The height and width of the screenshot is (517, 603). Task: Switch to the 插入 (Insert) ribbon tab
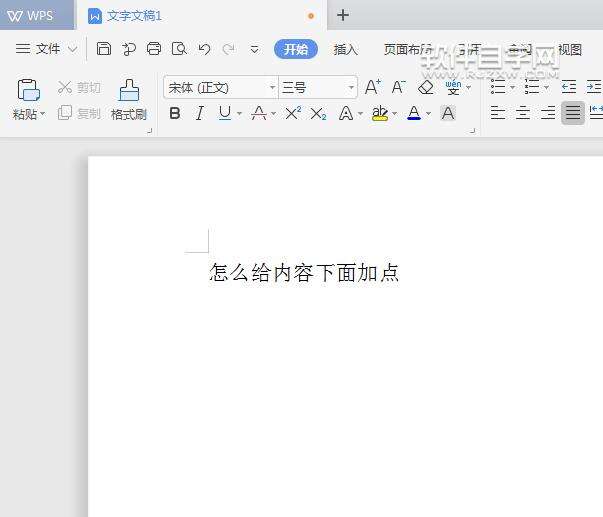click(345, 49)
